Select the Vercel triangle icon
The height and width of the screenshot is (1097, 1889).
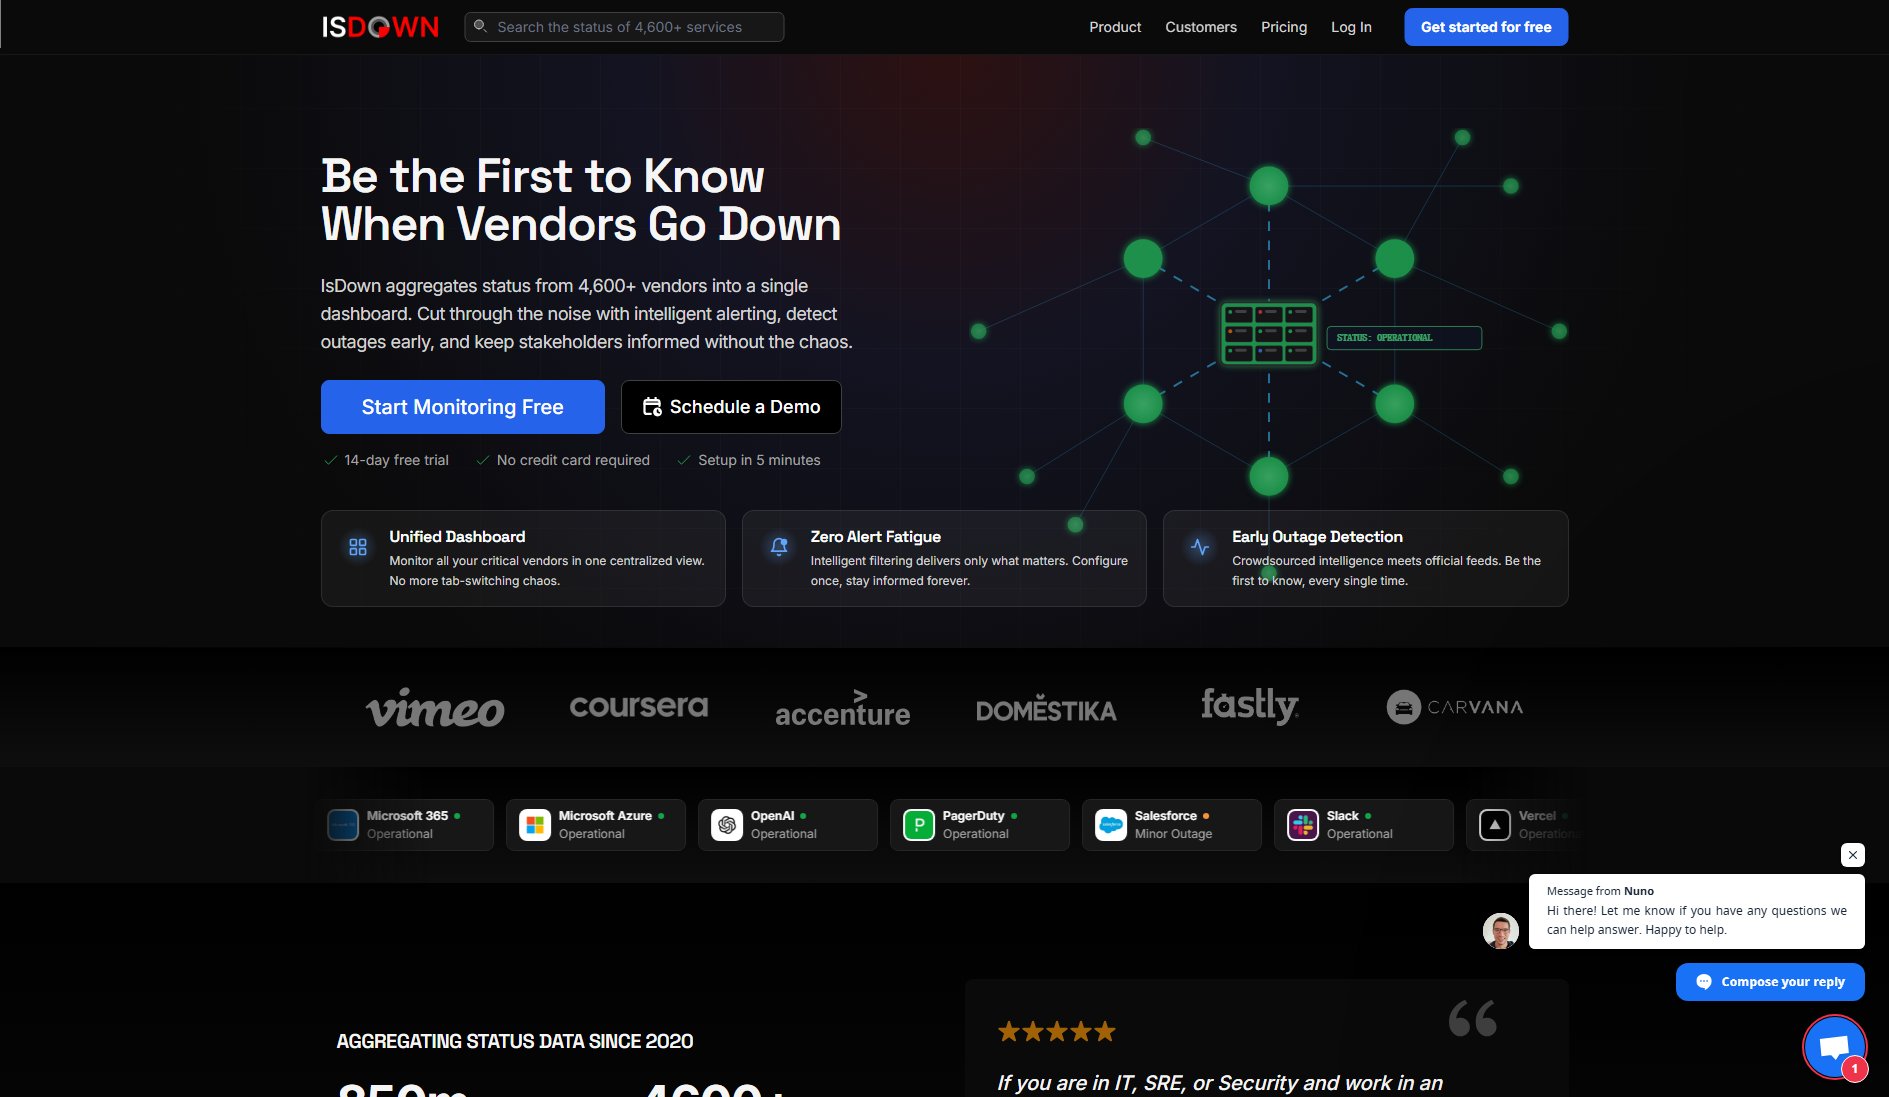click(x=1494, y=824)
